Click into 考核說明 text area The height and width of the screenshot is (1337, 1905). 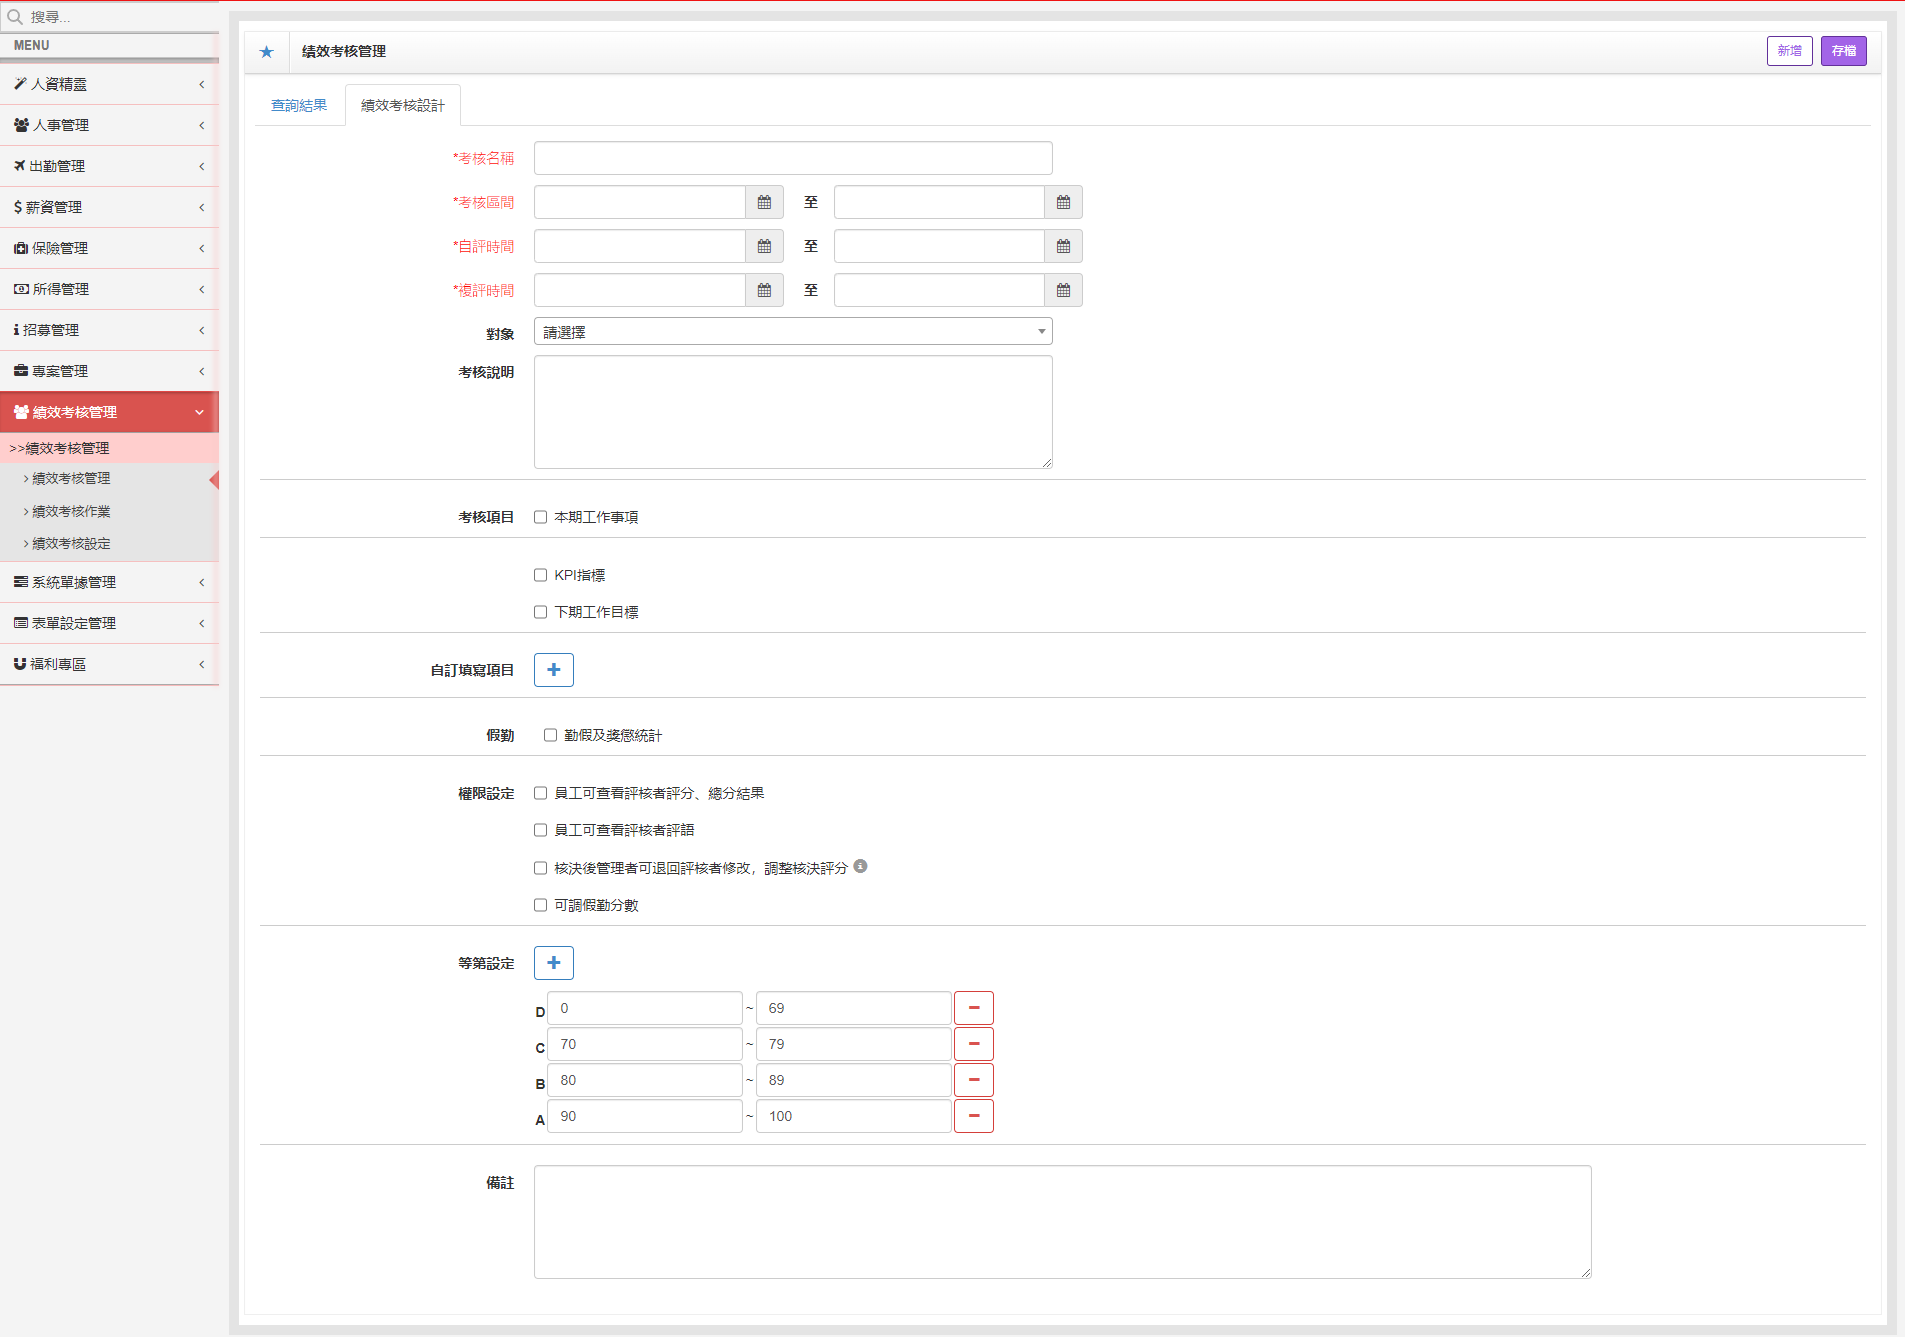coord(793,412)
